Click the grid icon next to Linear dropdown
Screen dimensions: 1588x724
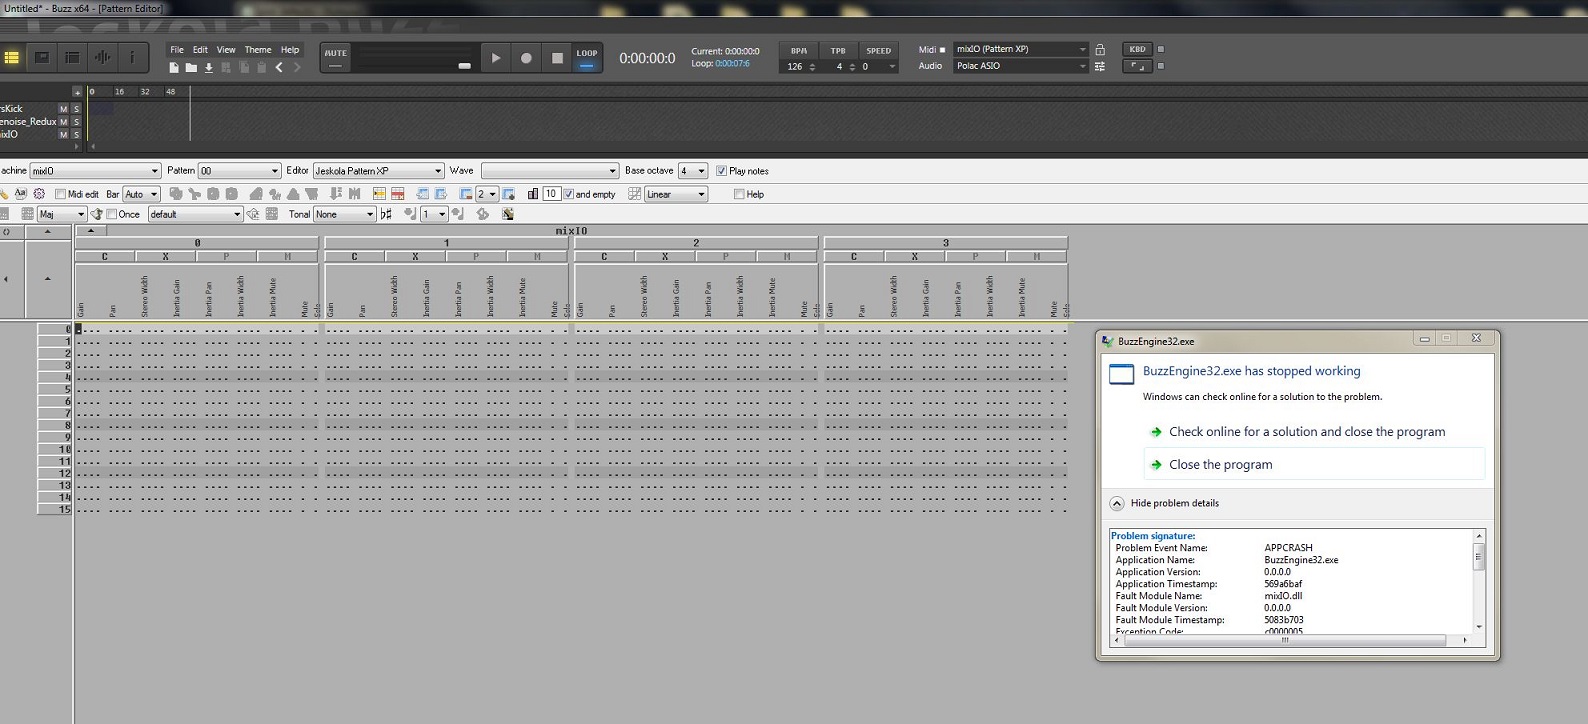tap(634, 194)
